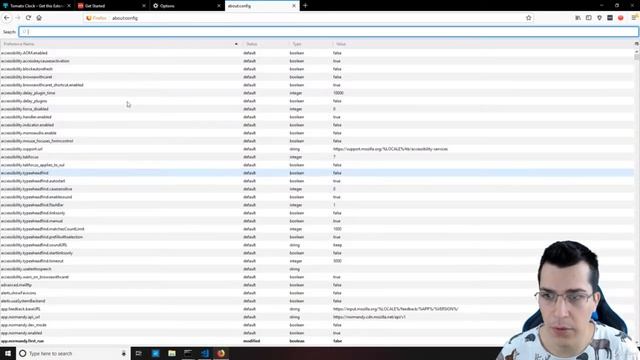Select the accessibility.support.url preference
This screenshot has height=360, width=640.
(317, 149)
